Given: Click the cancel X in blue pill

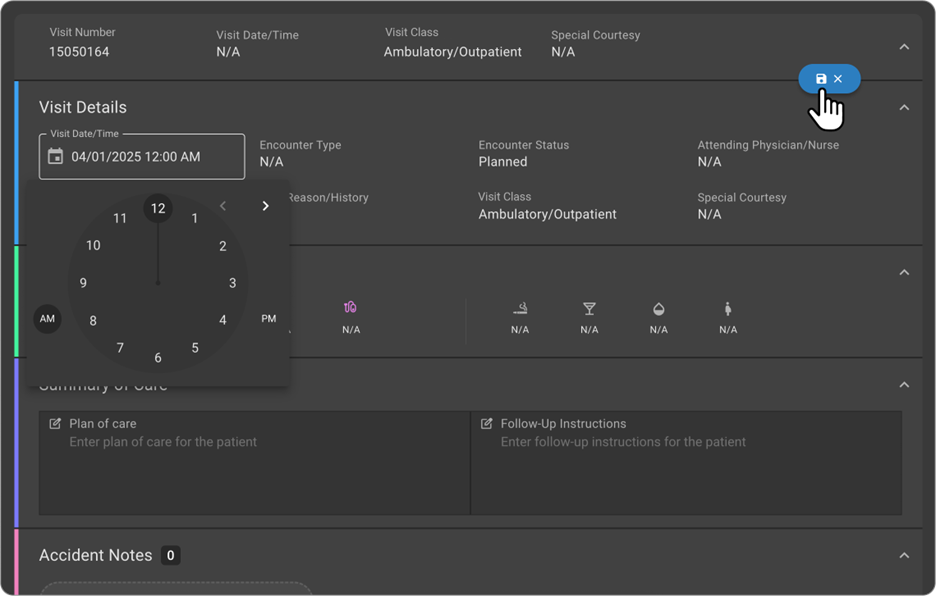Looking at the screenshot, I should [838, 79].
